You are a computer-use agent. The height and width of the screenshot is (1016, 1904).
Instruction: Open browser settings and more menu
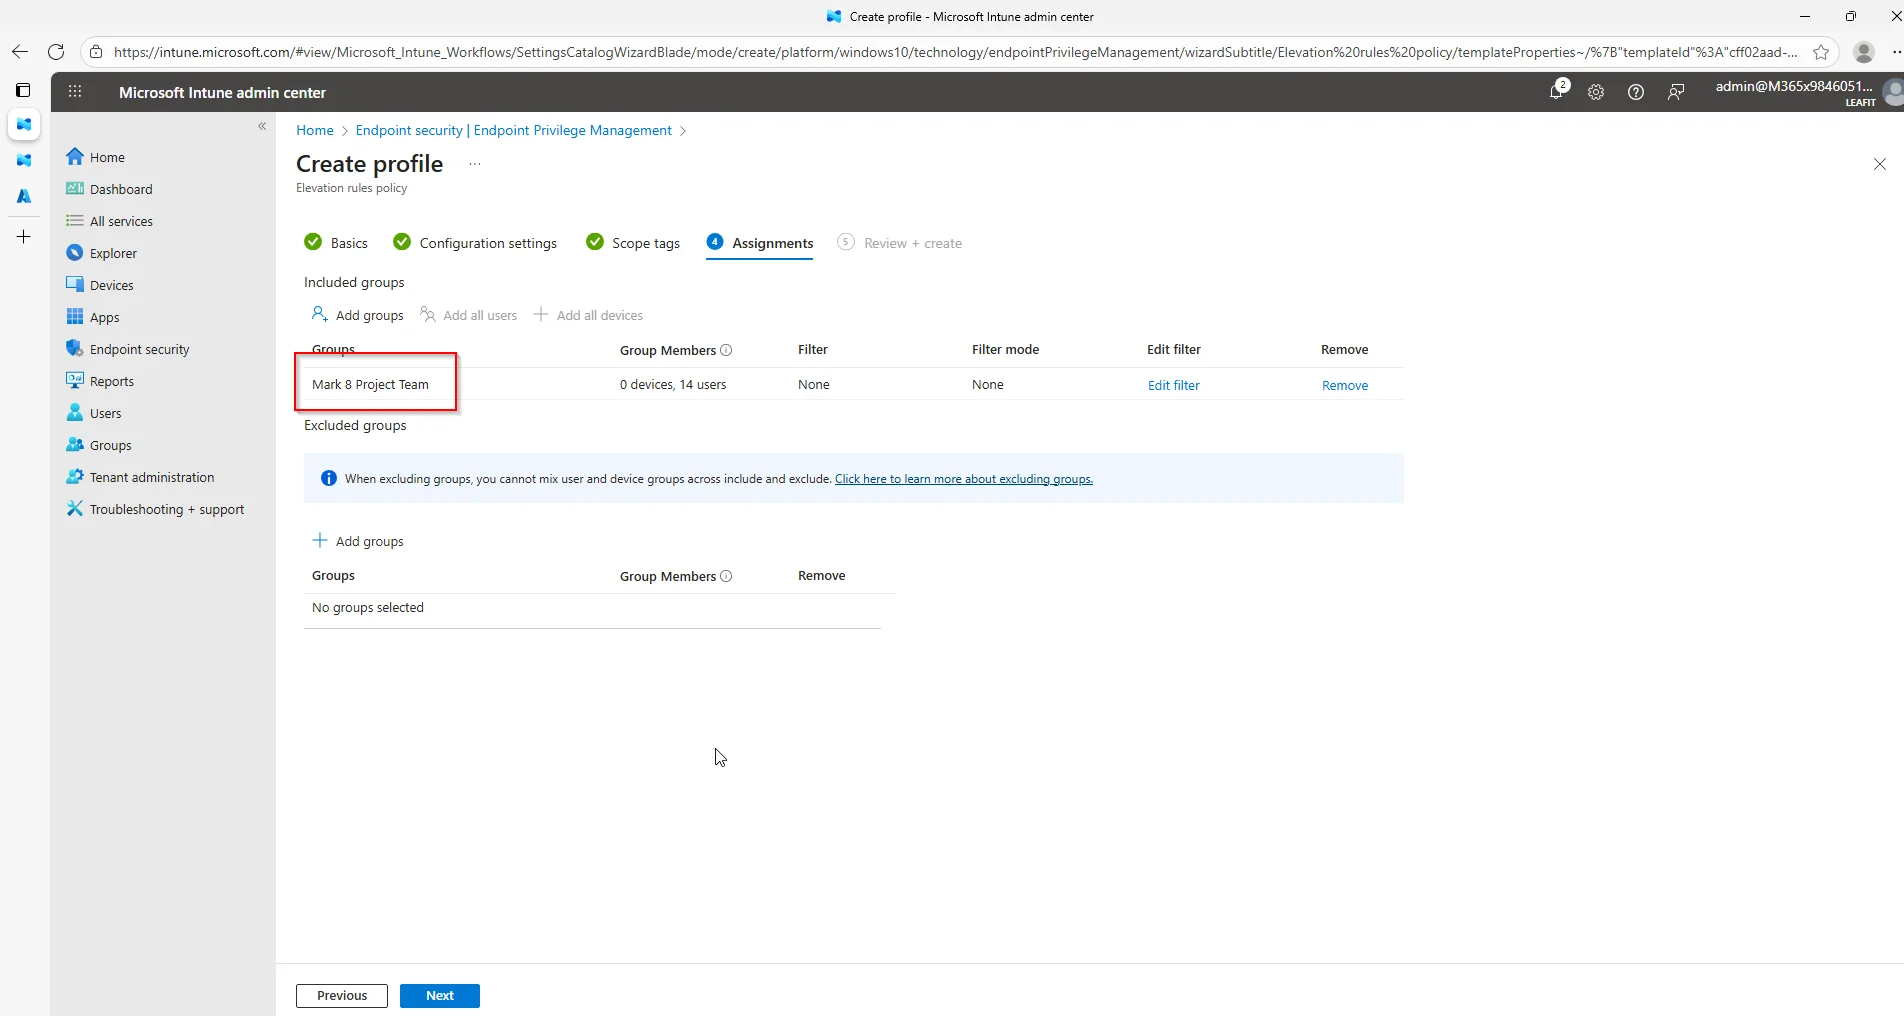pyautogui.click(x=1896, y=52)
